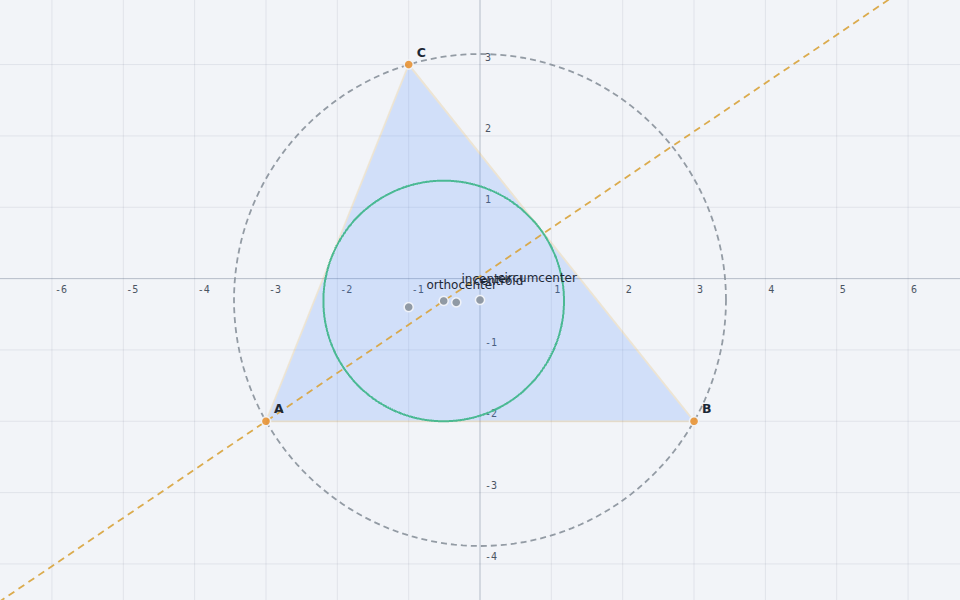Click the "orthocenter" text label
Image resolution: width=960 pixels, height=600 pixels.
pyautogui.click(x=462, y=285)
